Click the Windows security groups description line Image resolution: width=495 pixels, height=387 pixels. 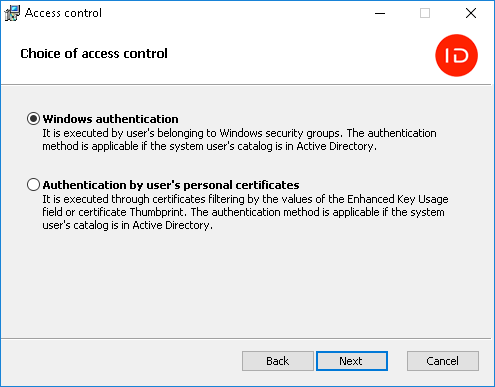click(x=239, y=133)
